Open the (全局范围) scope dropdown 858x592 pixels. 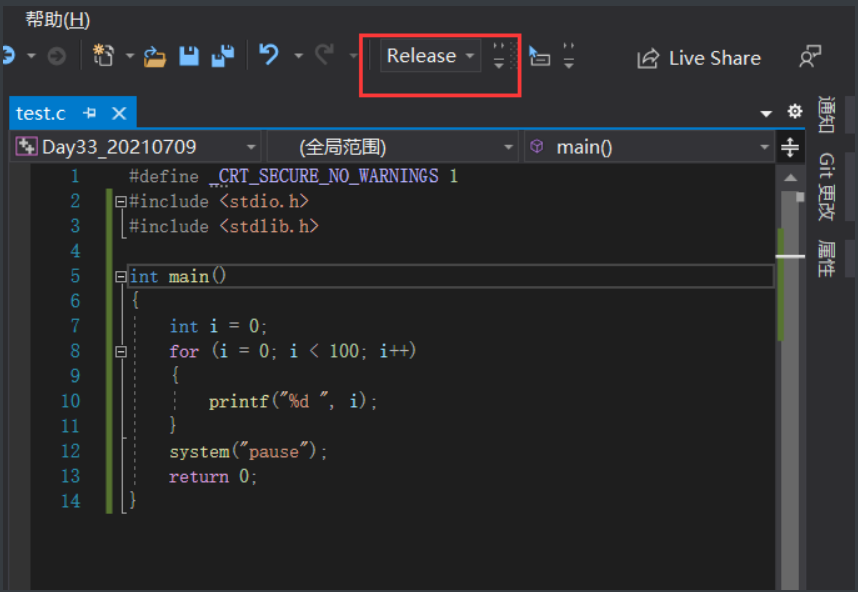click(x=392, y=147)
